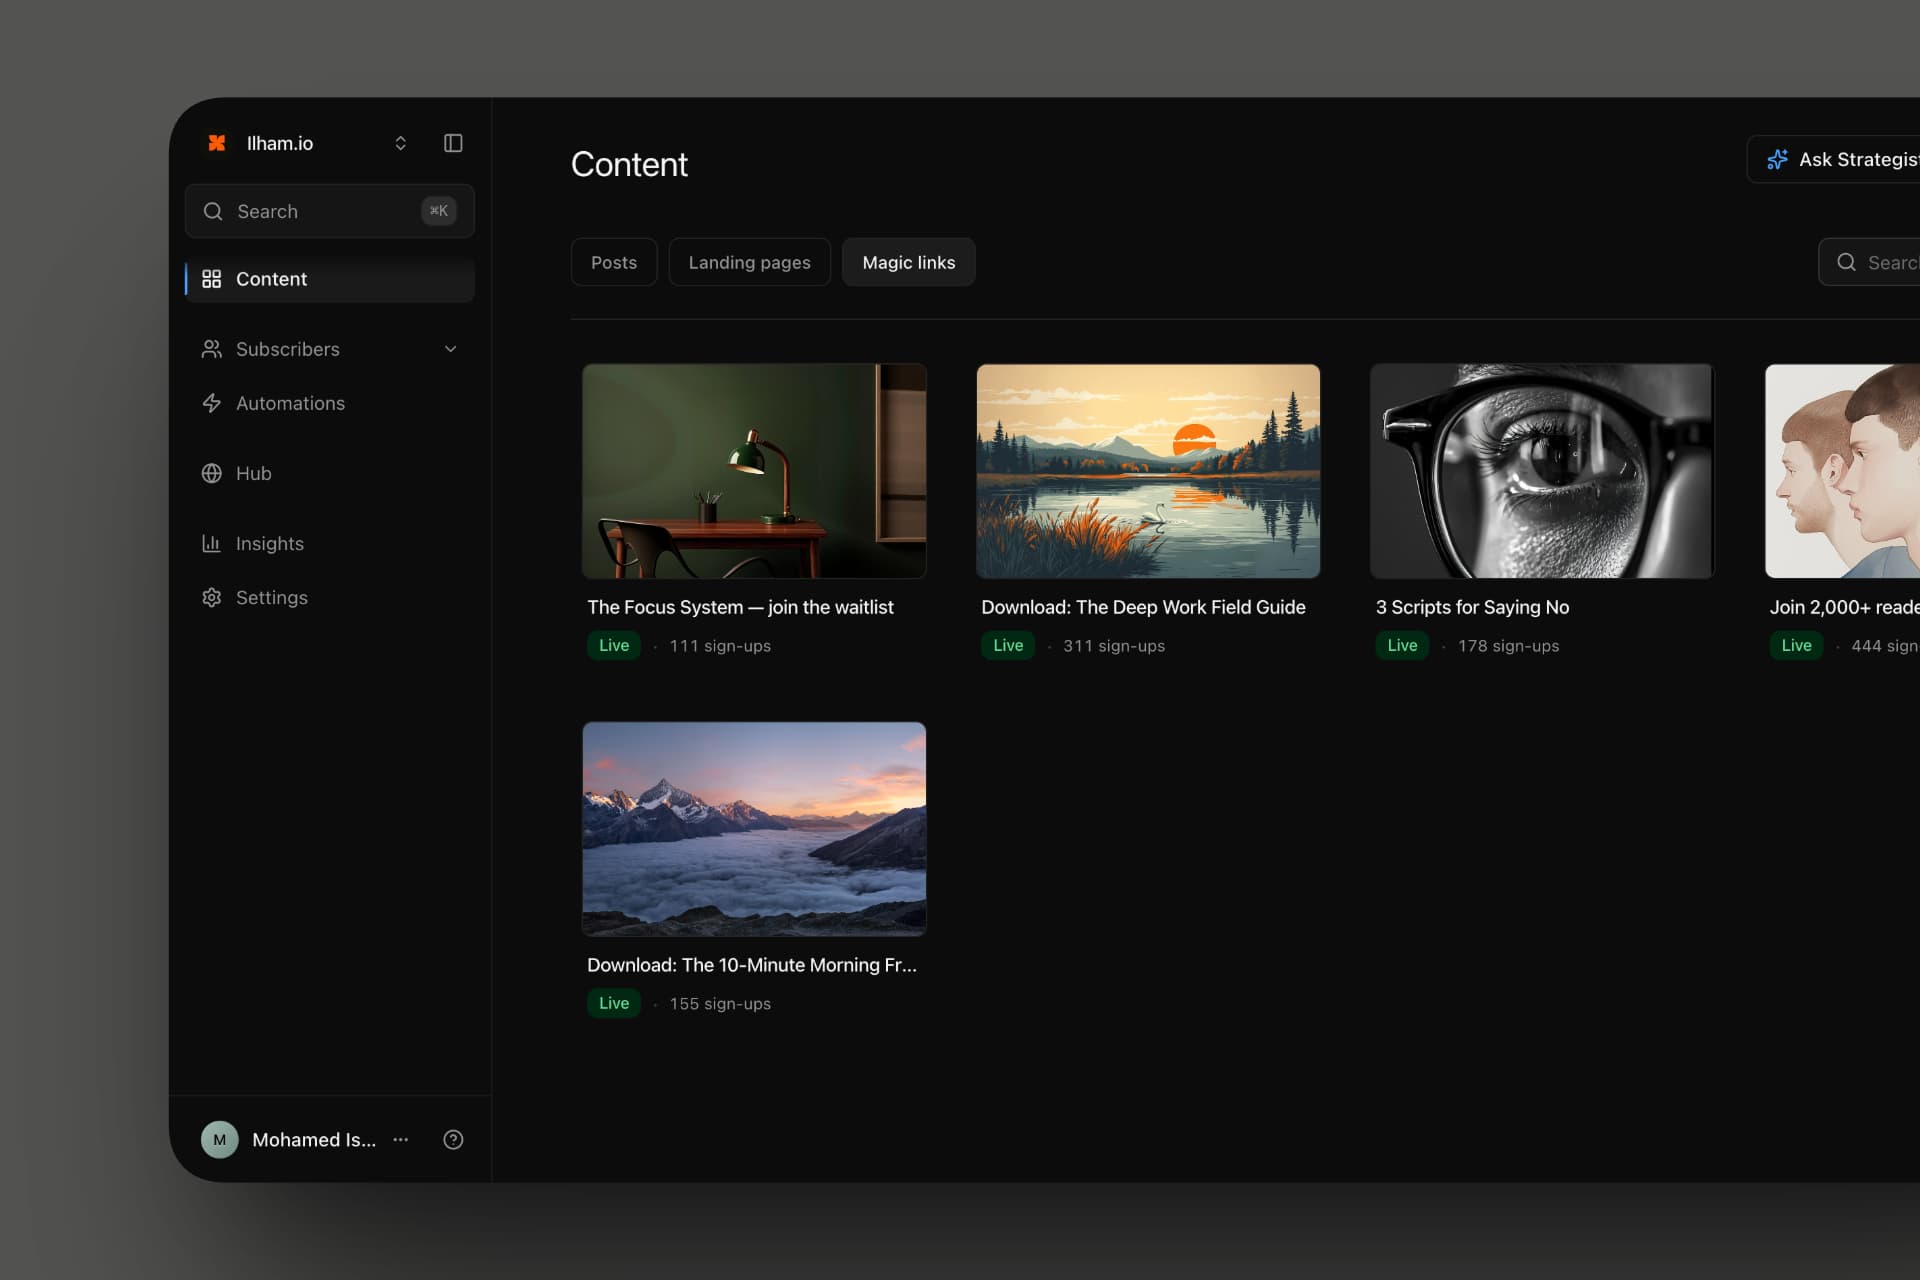Click the Ask Strategist button
Image resolution: width=1920 pixels, height=1280 pixels.
click(1834, 159)
